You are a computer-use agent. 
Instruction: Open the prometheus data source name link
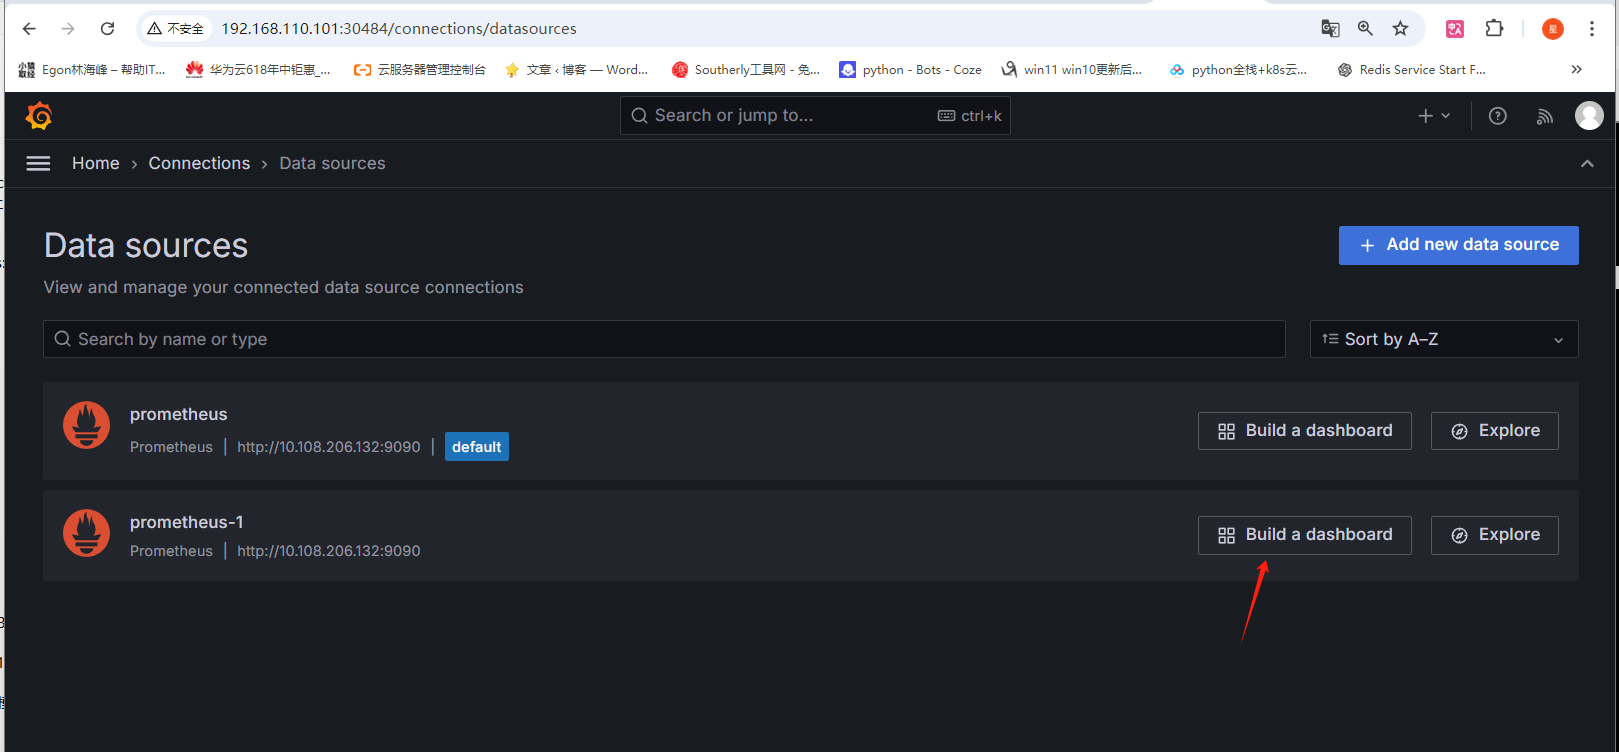pos(179,414)
